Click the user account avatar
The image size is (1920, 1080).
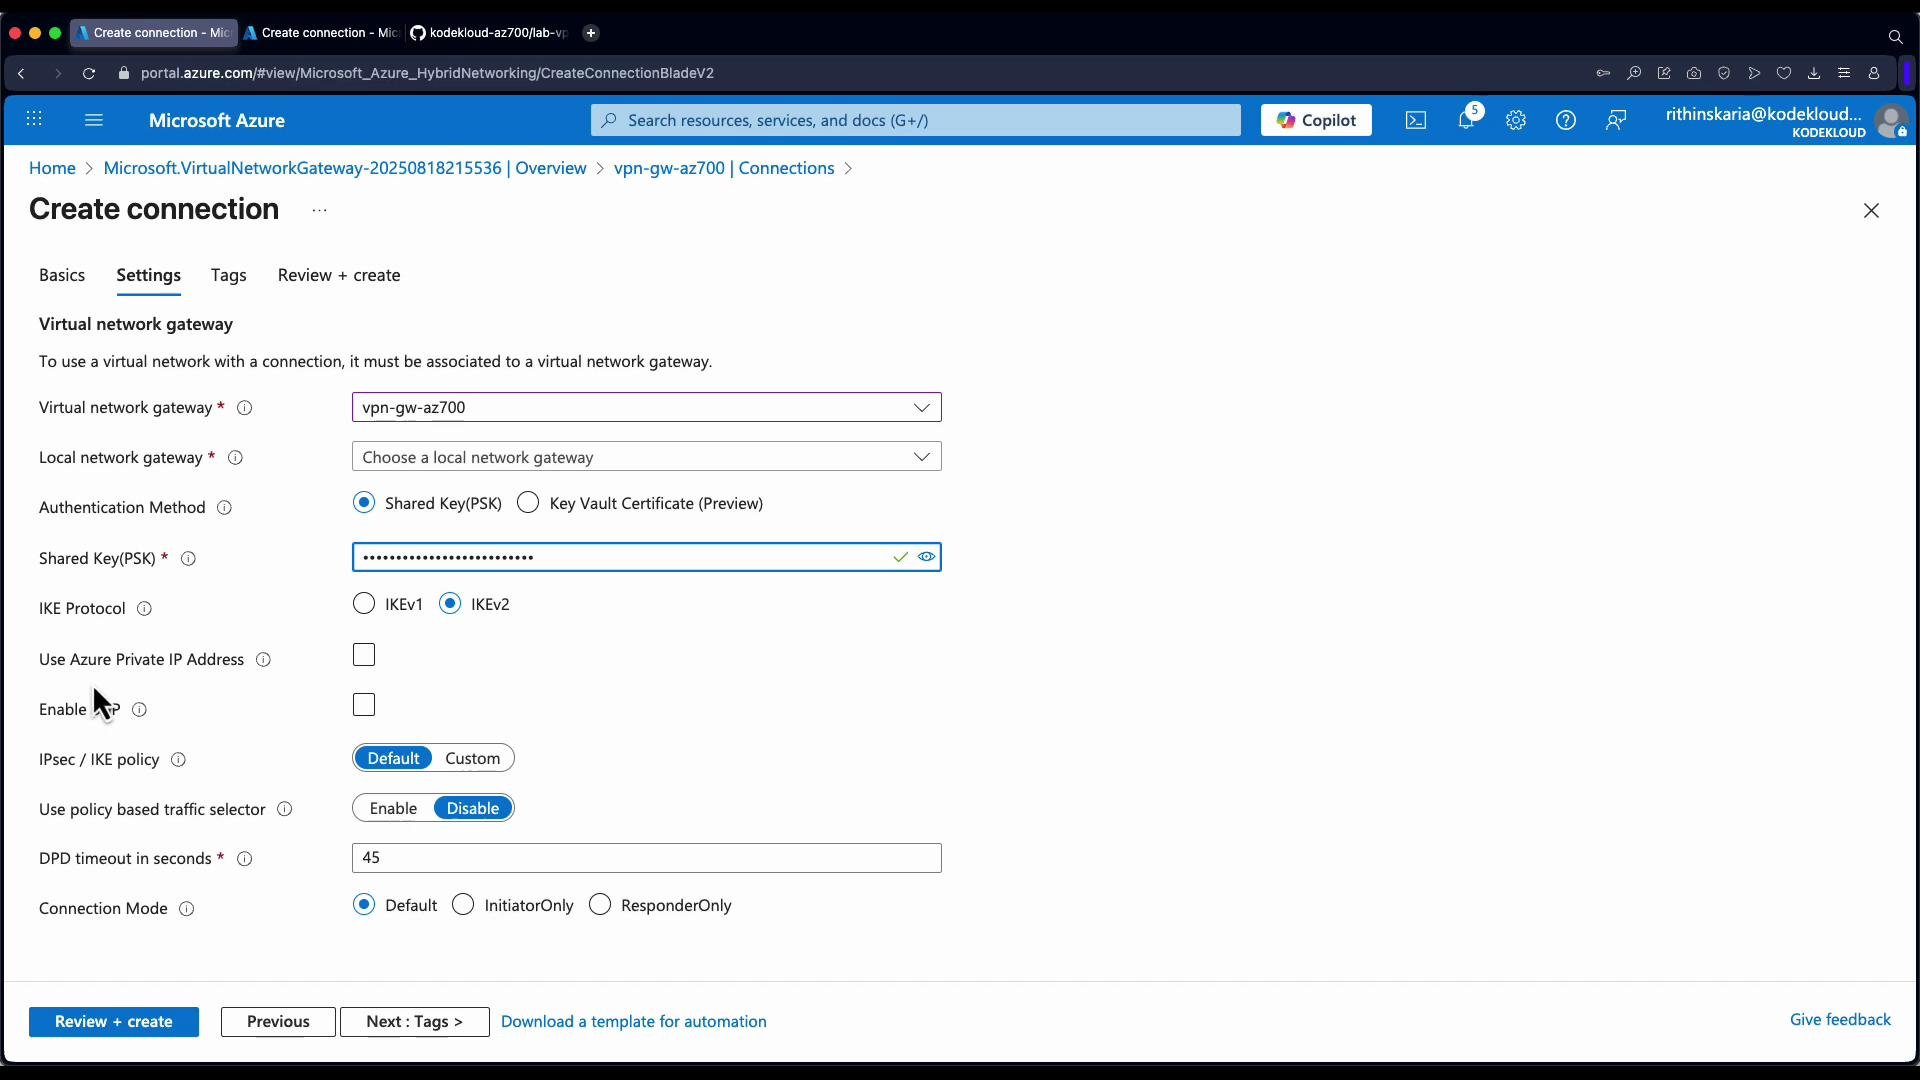[x=1891, y=122]
